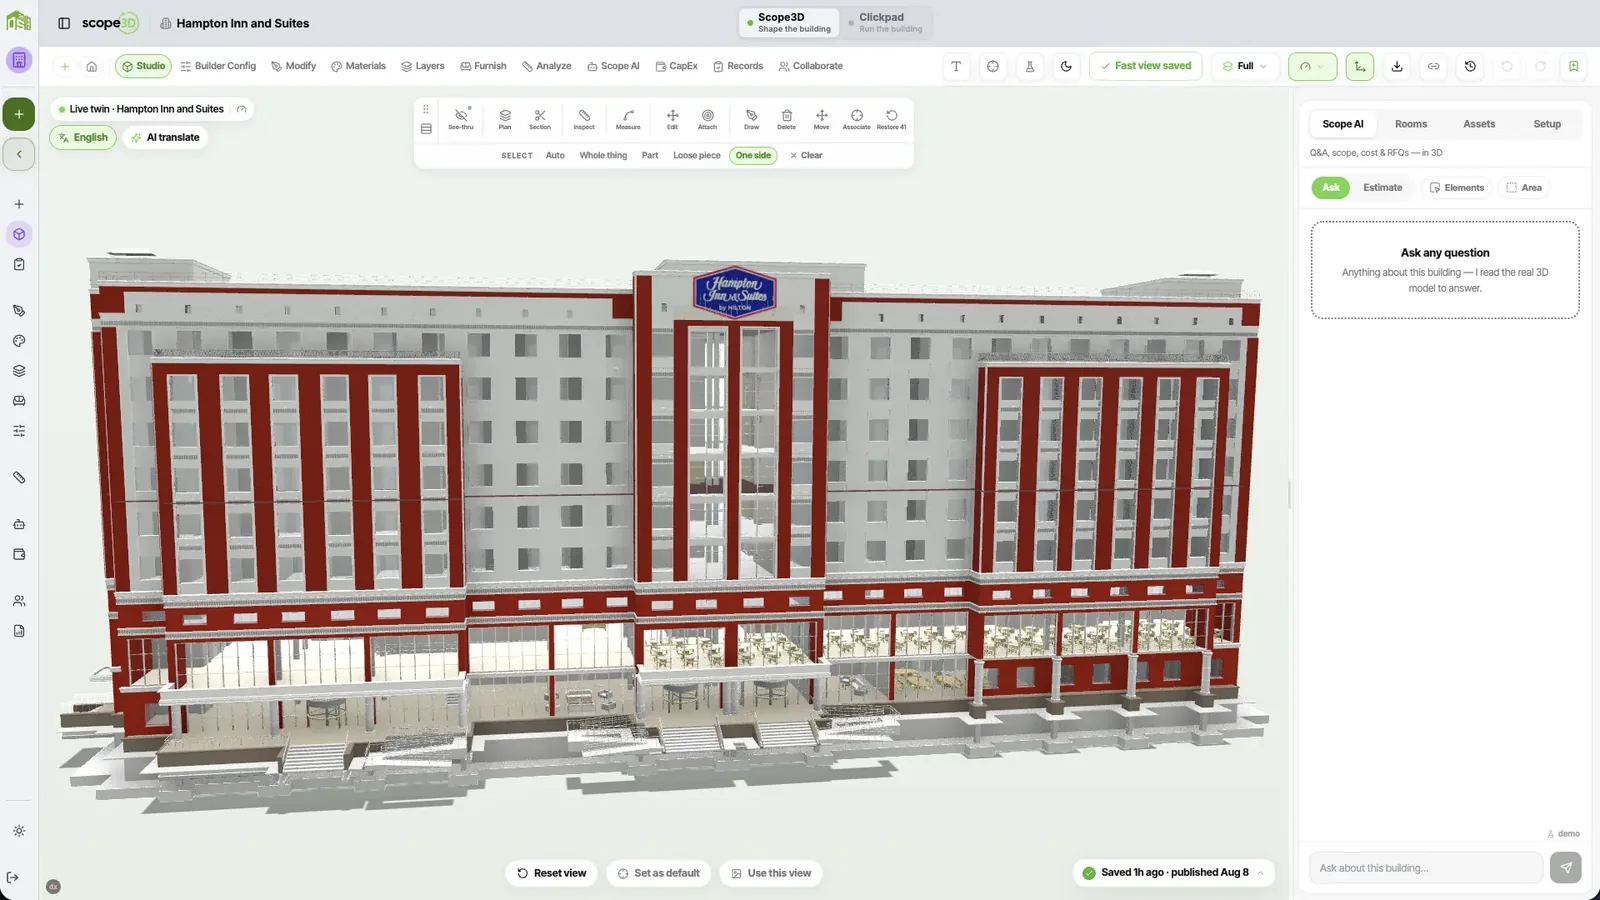Select the Part selection mode

point(650,155)
